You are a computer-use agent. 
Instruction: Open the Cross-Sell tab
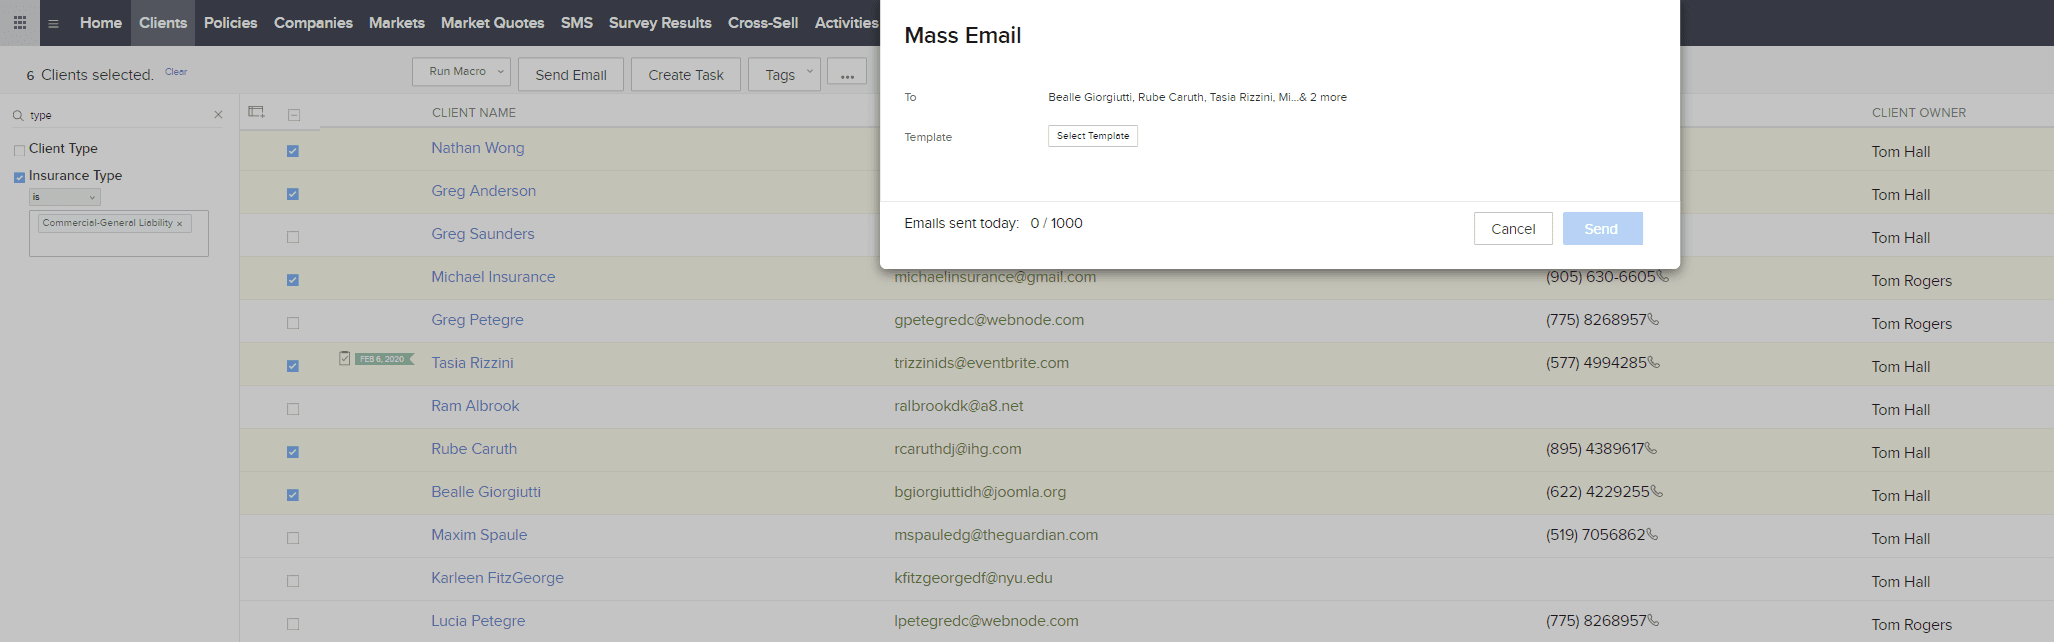pos(763,22)
